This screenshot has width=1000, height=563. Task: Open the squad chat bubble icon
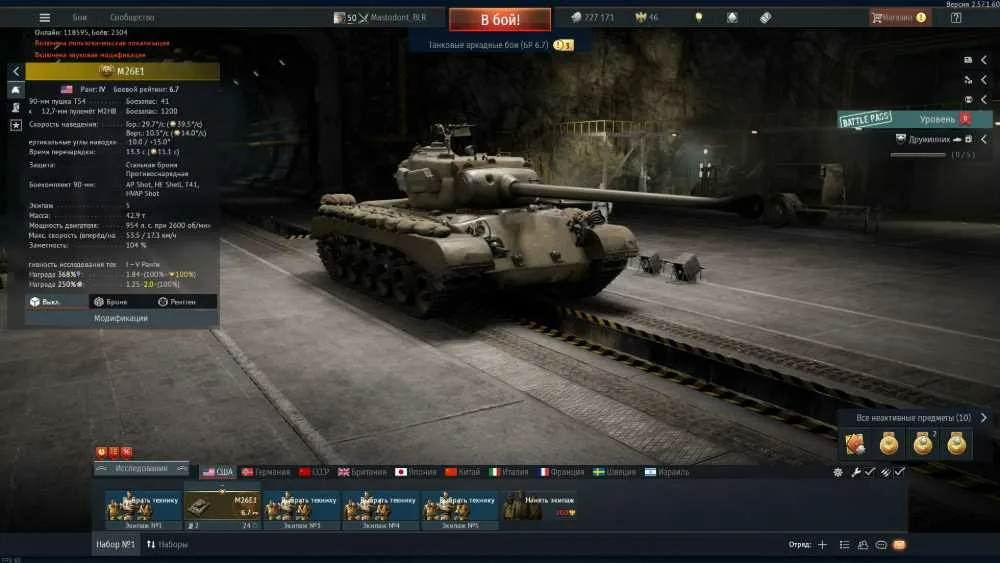pyautogui.click(x=881, y=545)
